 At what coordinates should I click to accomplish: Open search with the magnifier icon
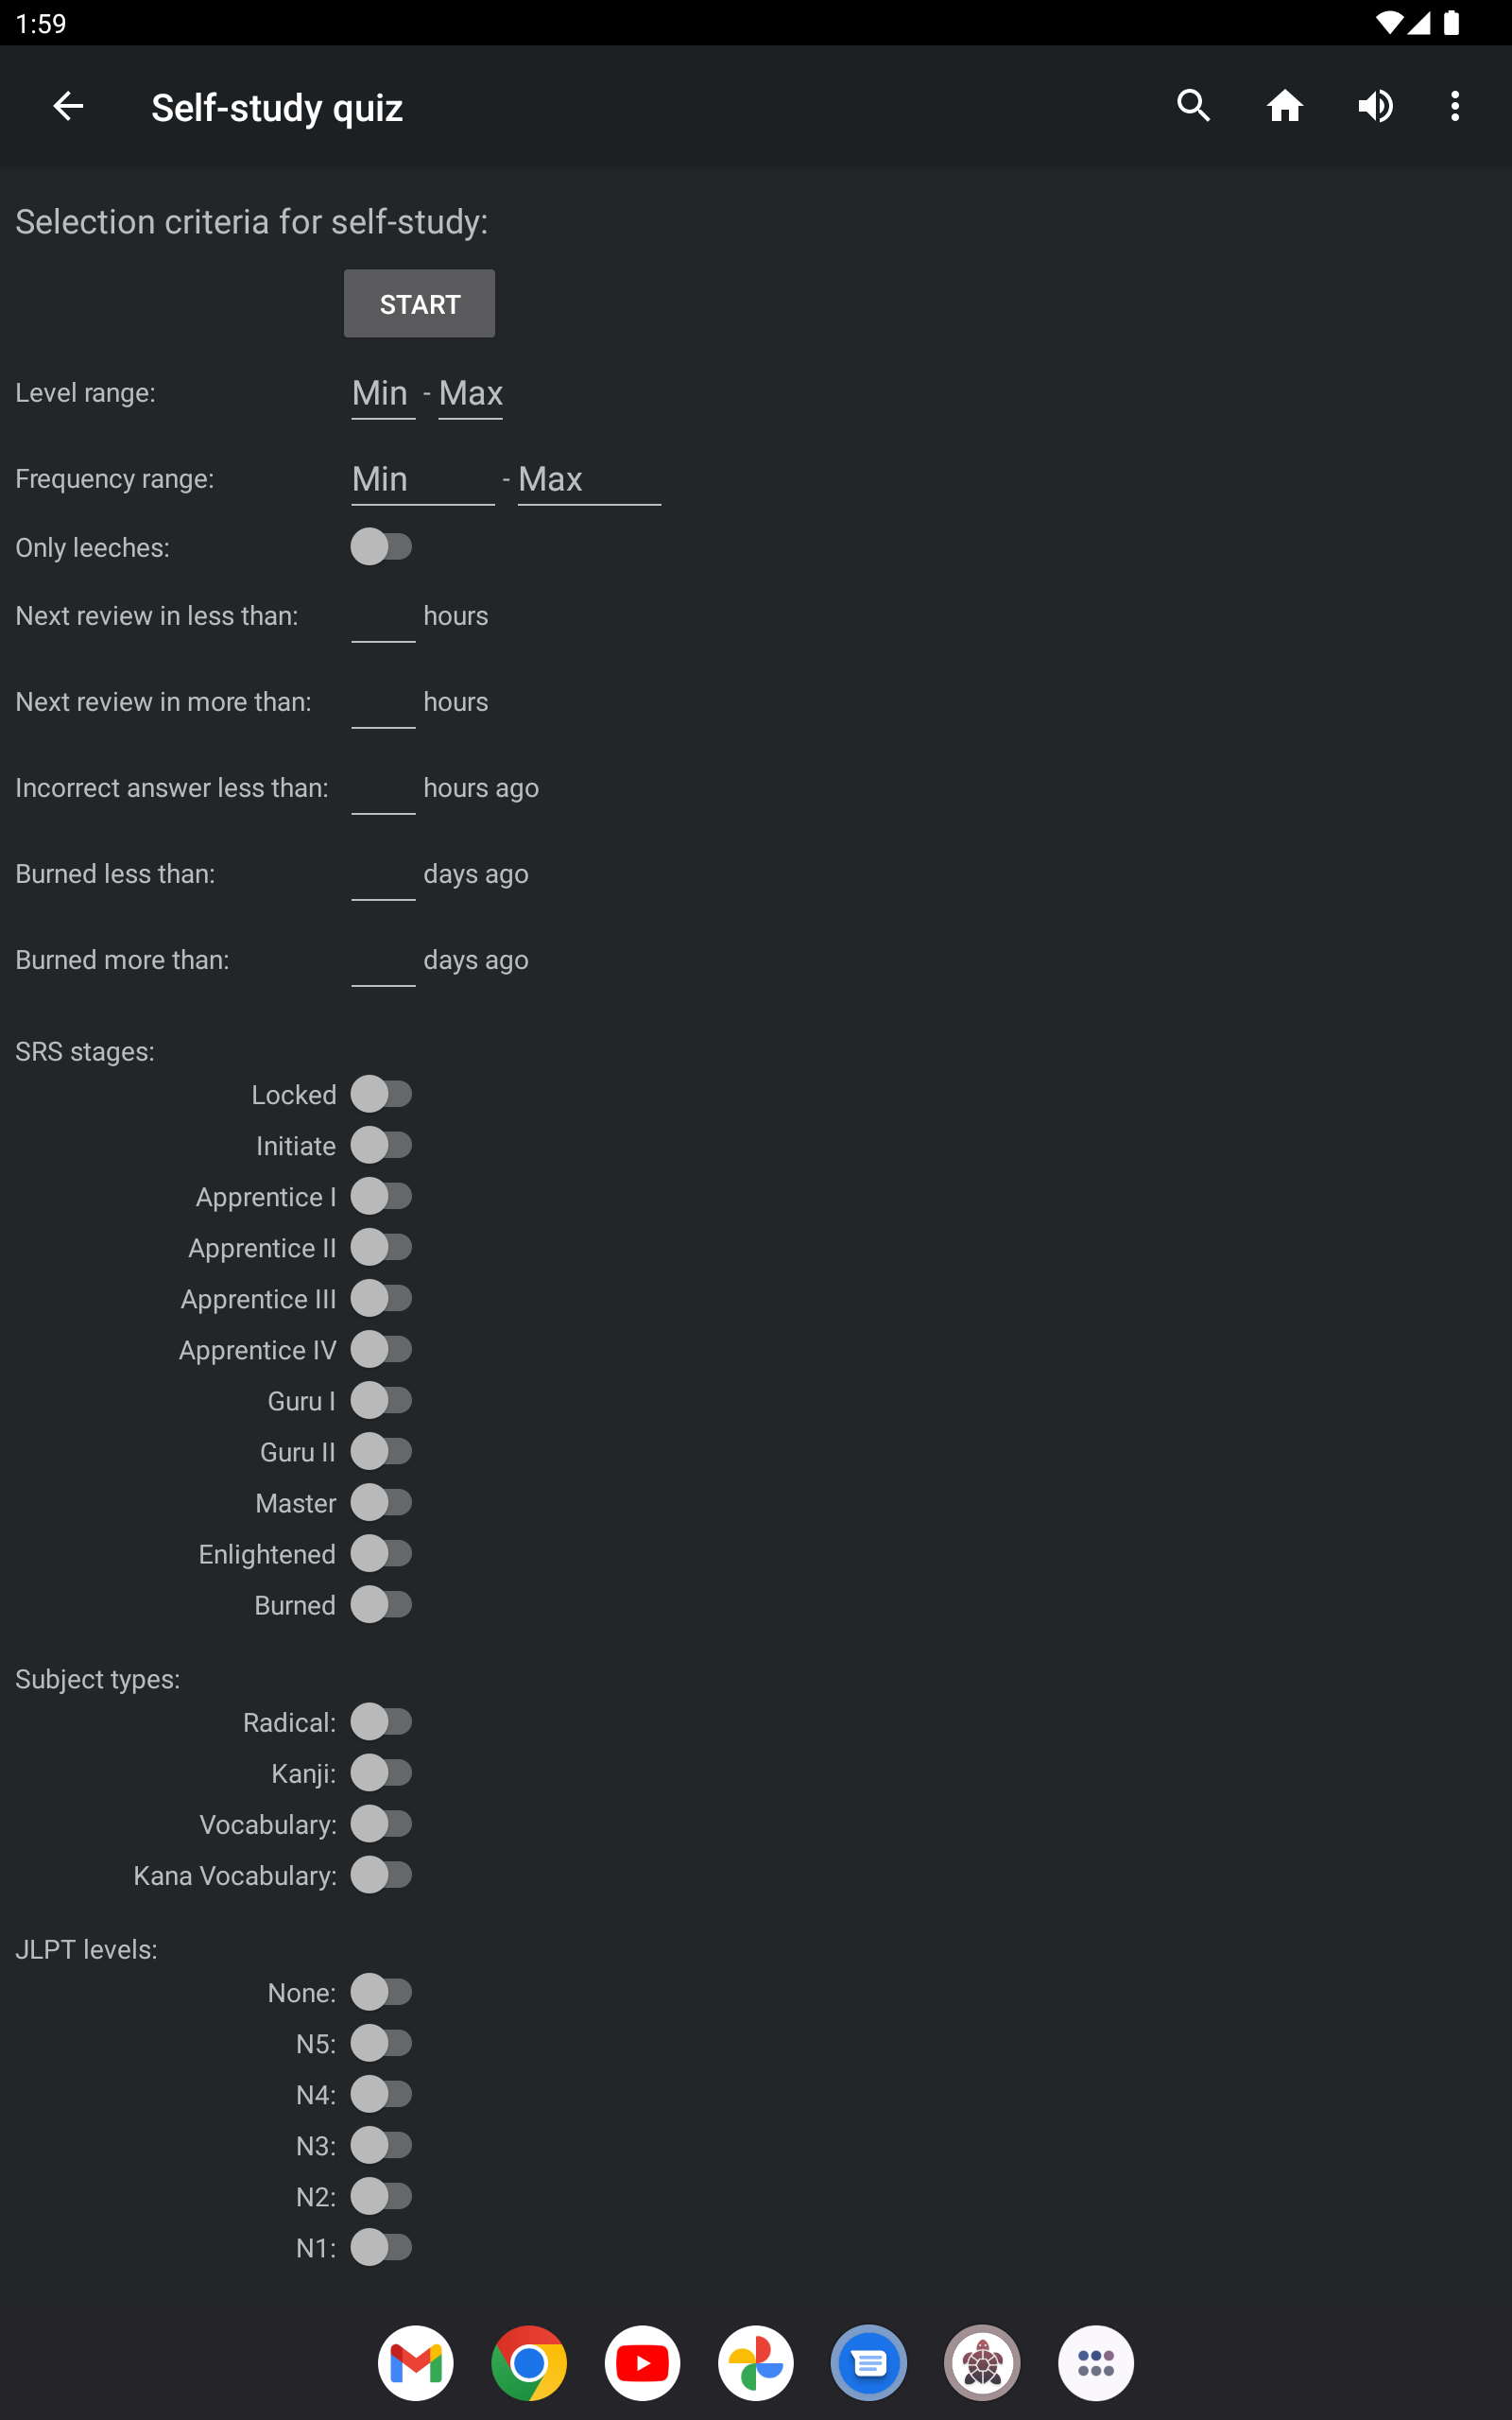tap(1193, 106)
